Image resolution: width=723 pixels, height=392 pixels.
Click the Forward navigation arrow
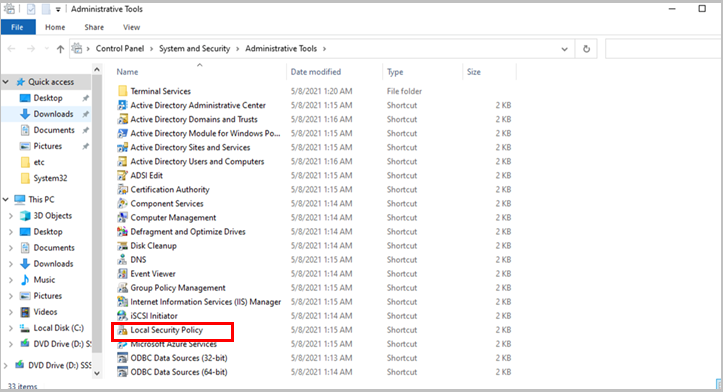pos(30,49)
